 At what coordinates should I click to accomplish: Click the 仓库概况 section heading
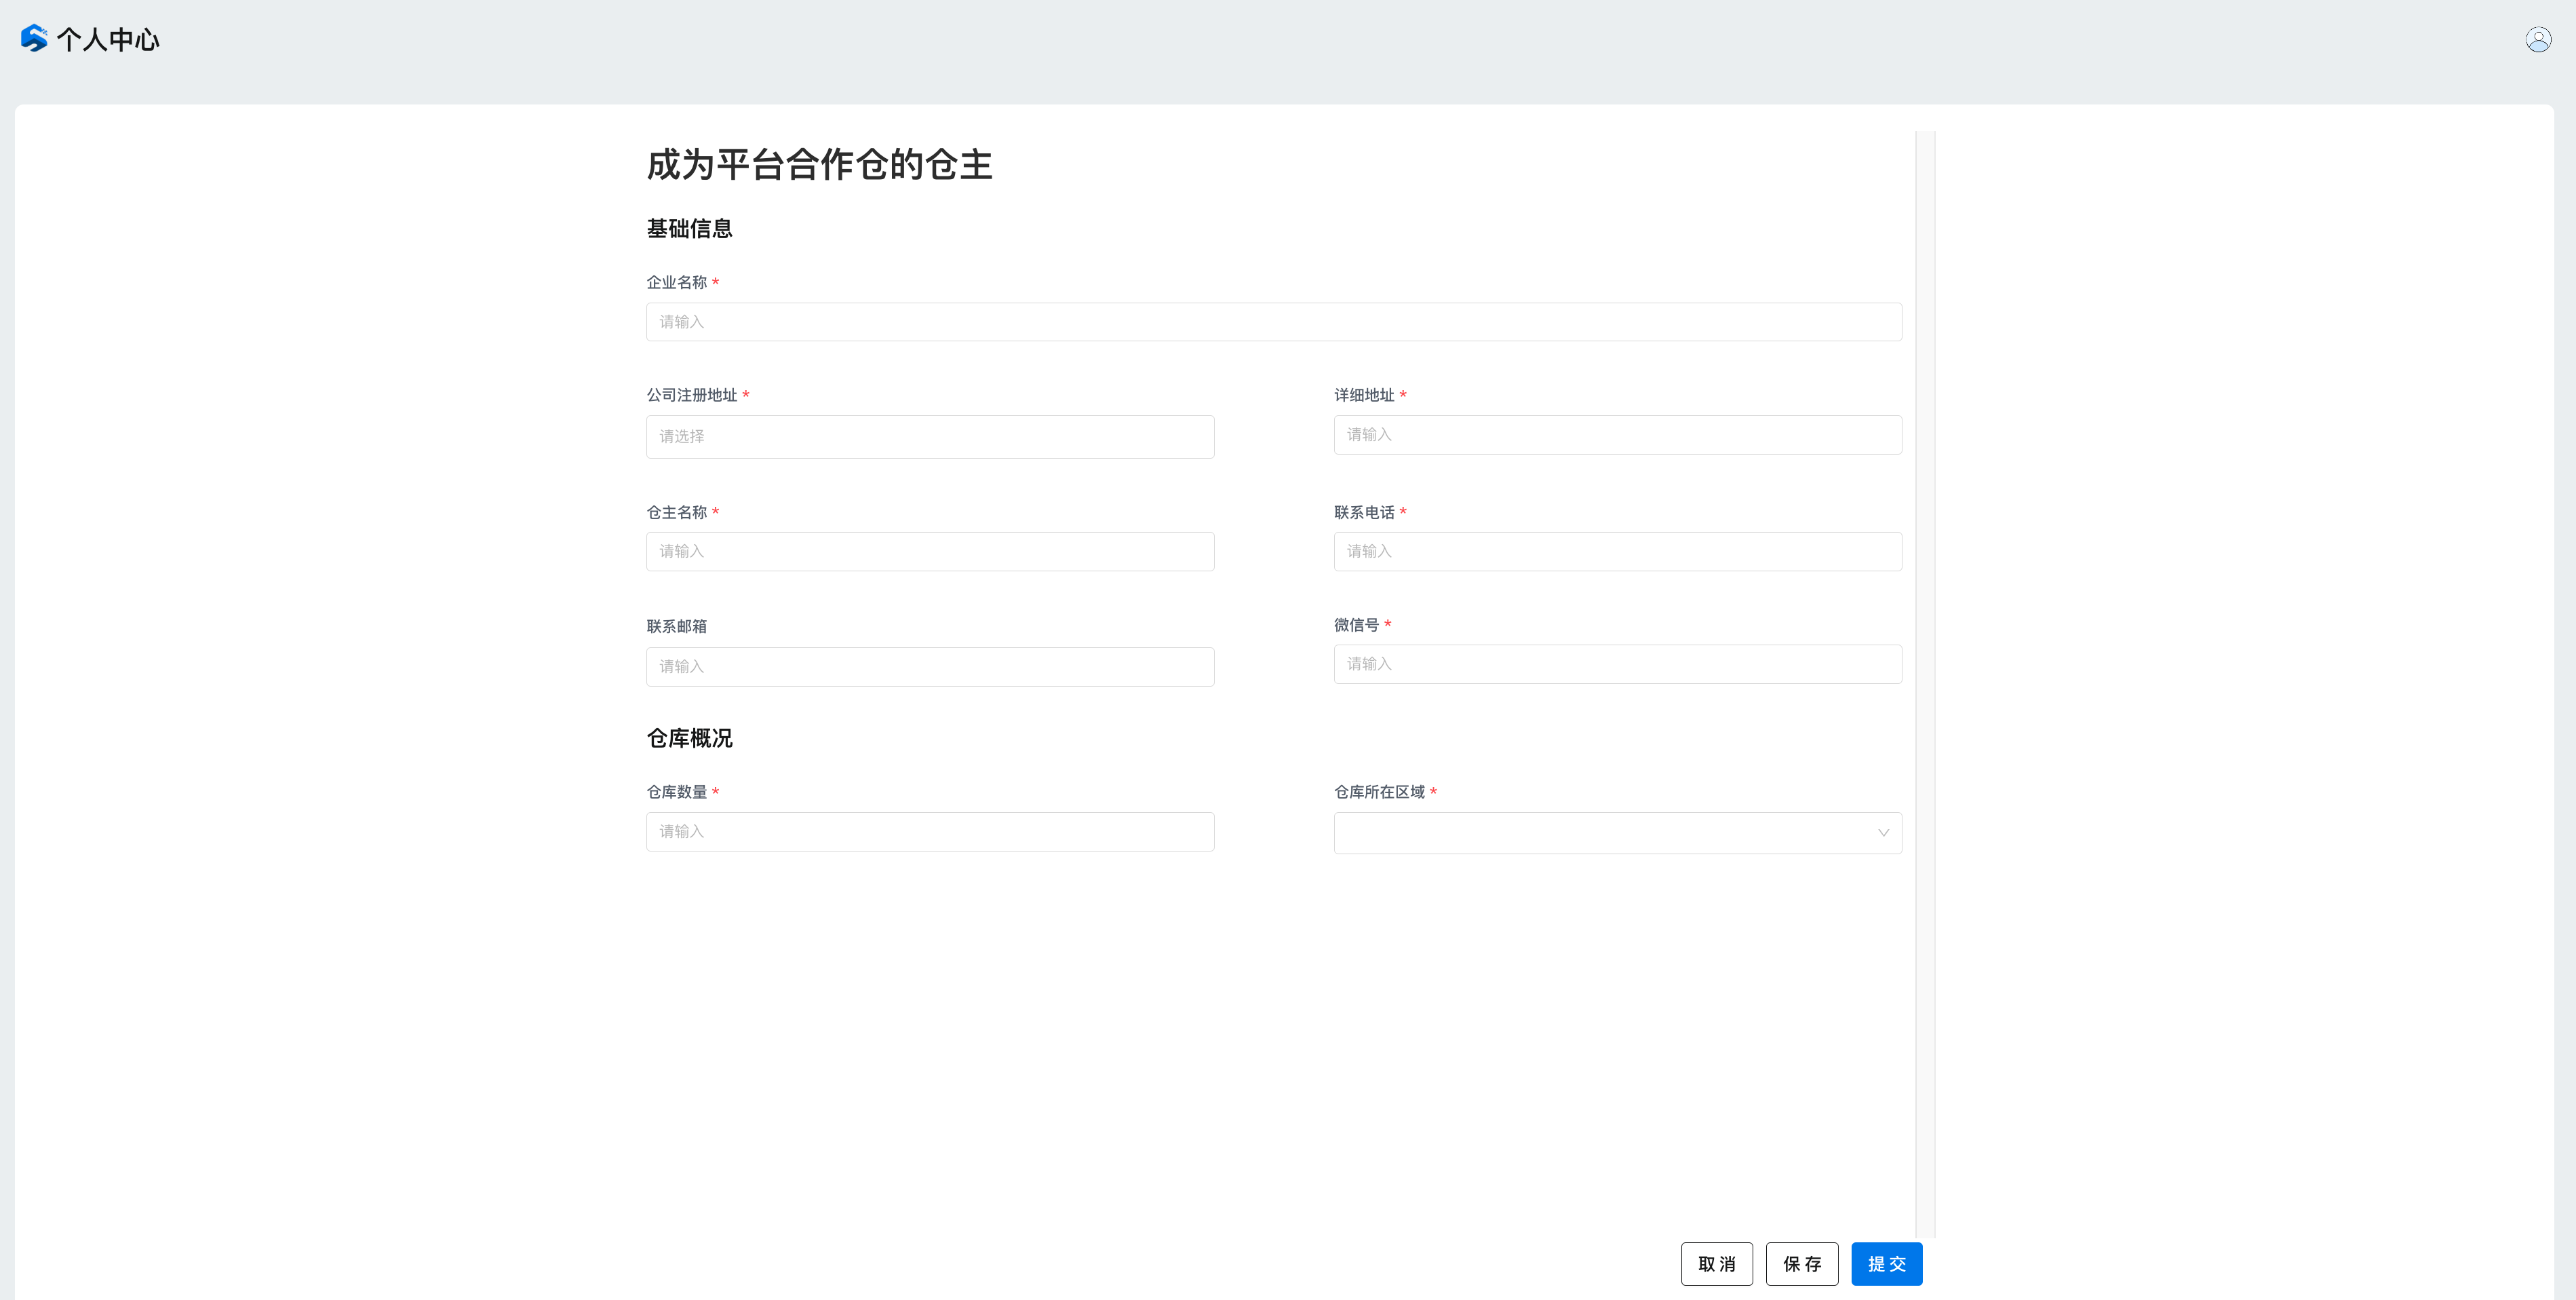click(689, 738)
